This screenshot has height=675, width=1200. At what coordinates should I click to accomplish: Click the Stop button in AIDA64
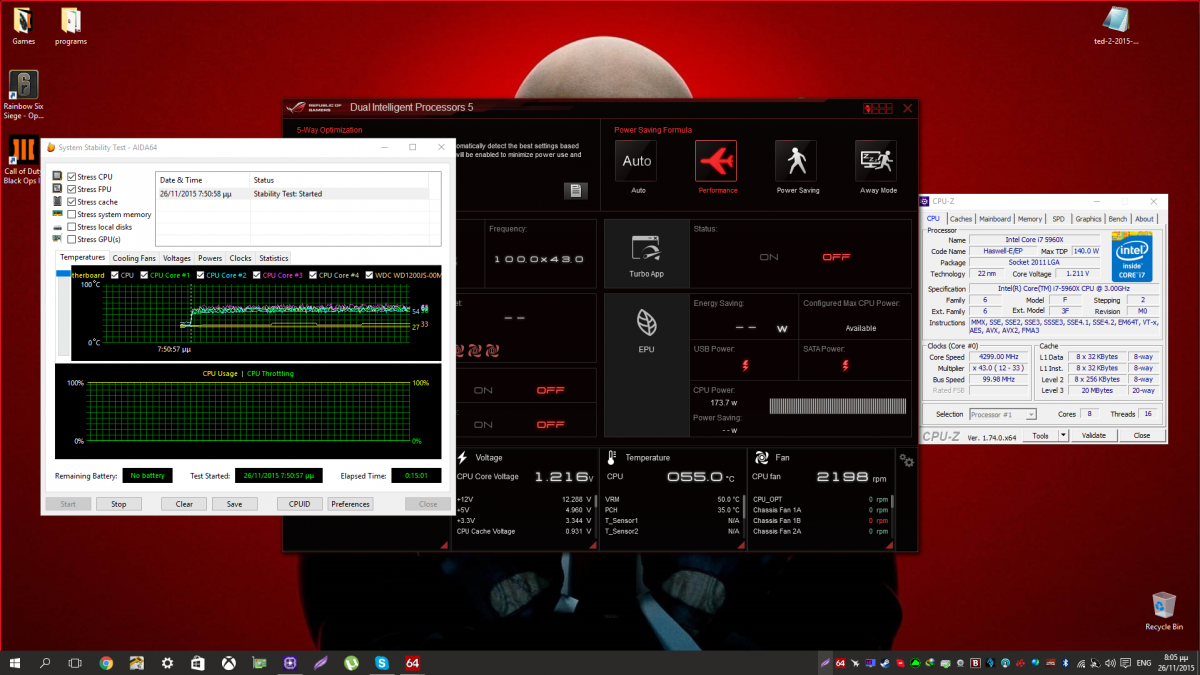point(118,504)
